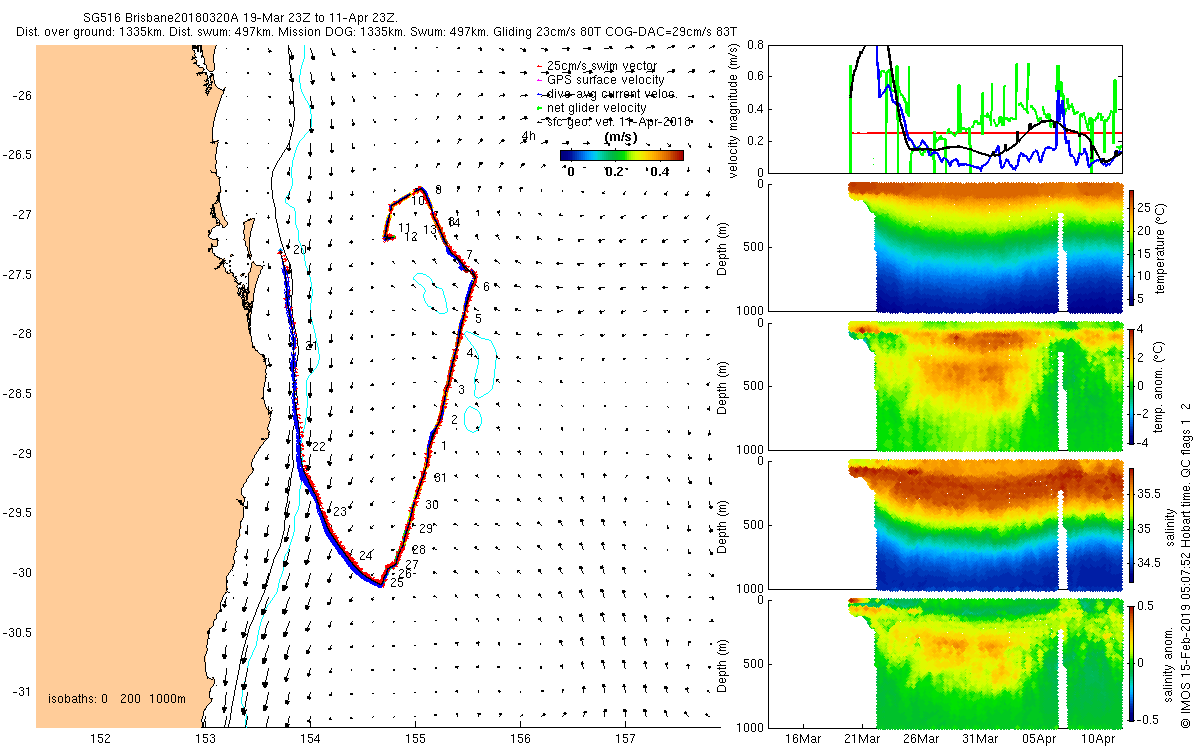Click day number 22 on glider track
The height and width of the screenshot is (750, 1200).
click(319, 446)
